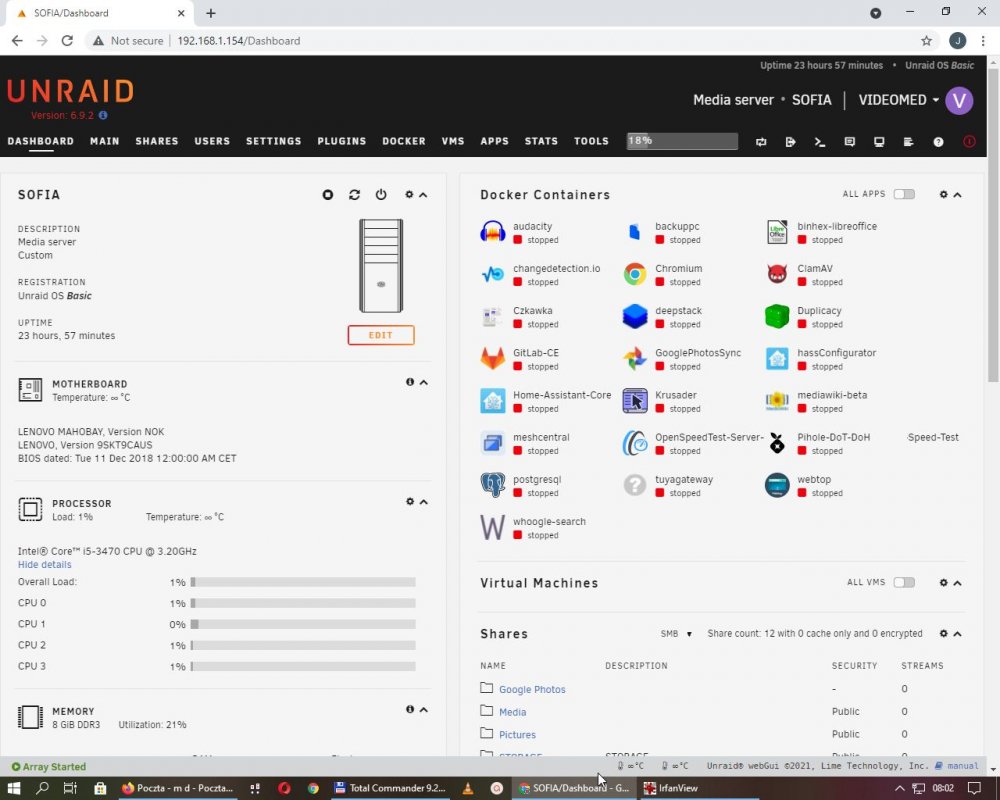
Task: Bookmark this page with the star icon
Action: [926, 41]
